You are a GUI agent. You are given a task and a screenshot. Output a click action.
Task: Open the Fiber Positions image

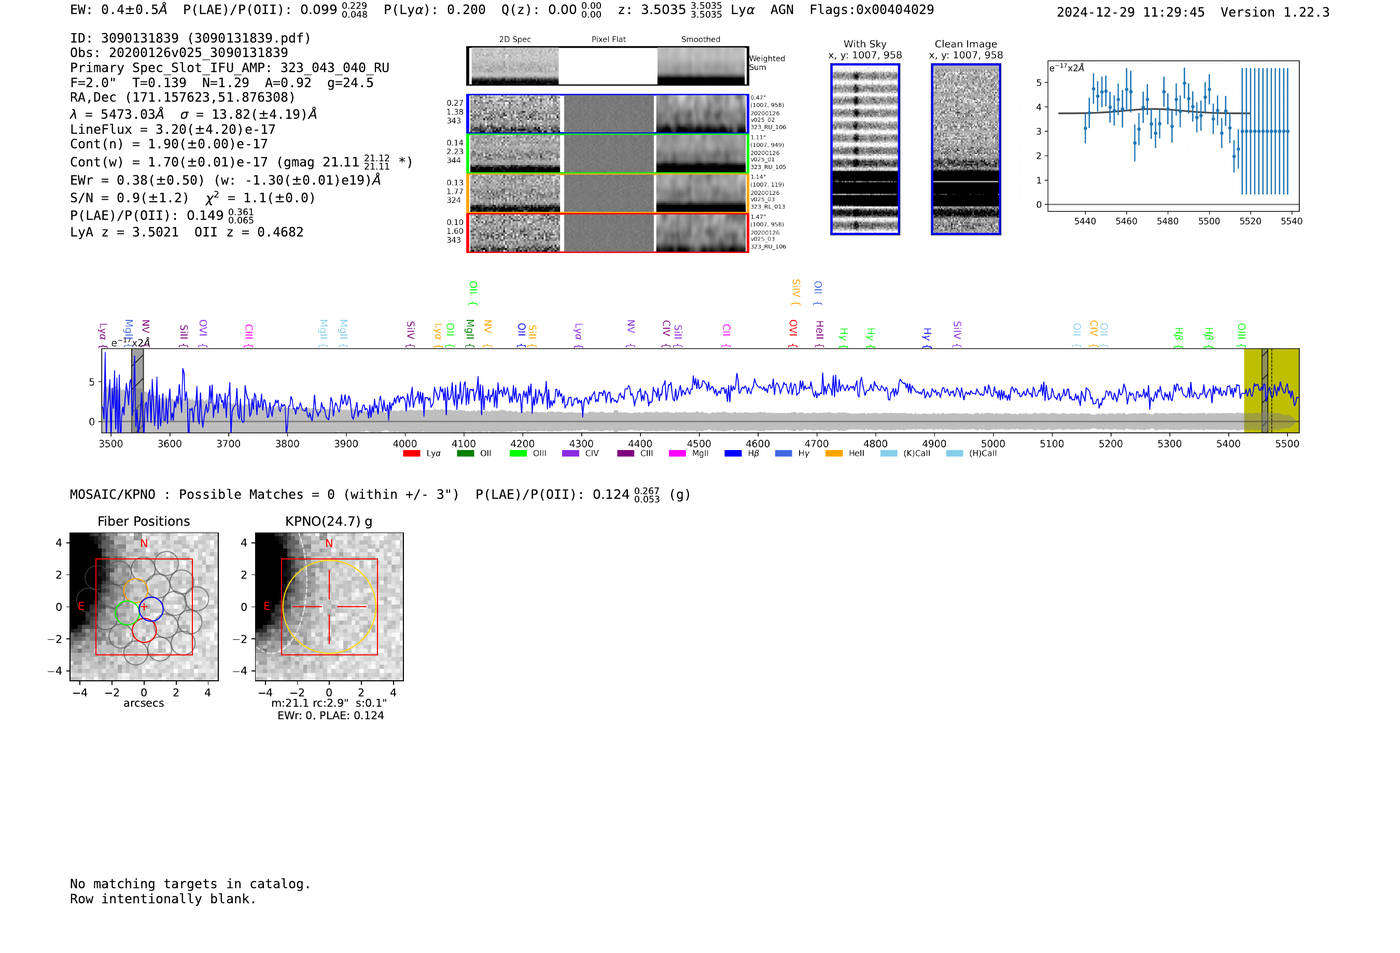click(144, 606)
